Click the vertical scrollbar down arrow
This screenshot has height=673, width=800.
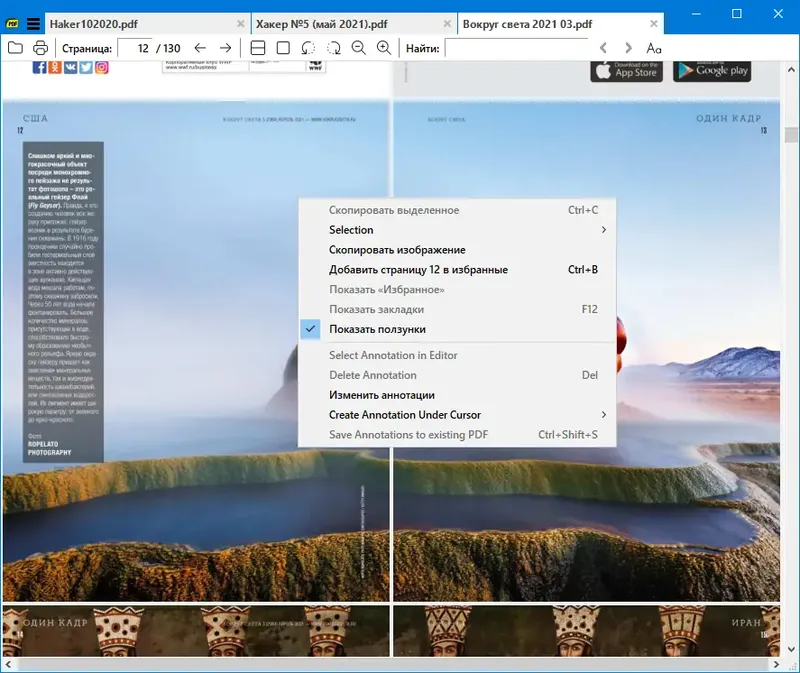tap(791, 650)
